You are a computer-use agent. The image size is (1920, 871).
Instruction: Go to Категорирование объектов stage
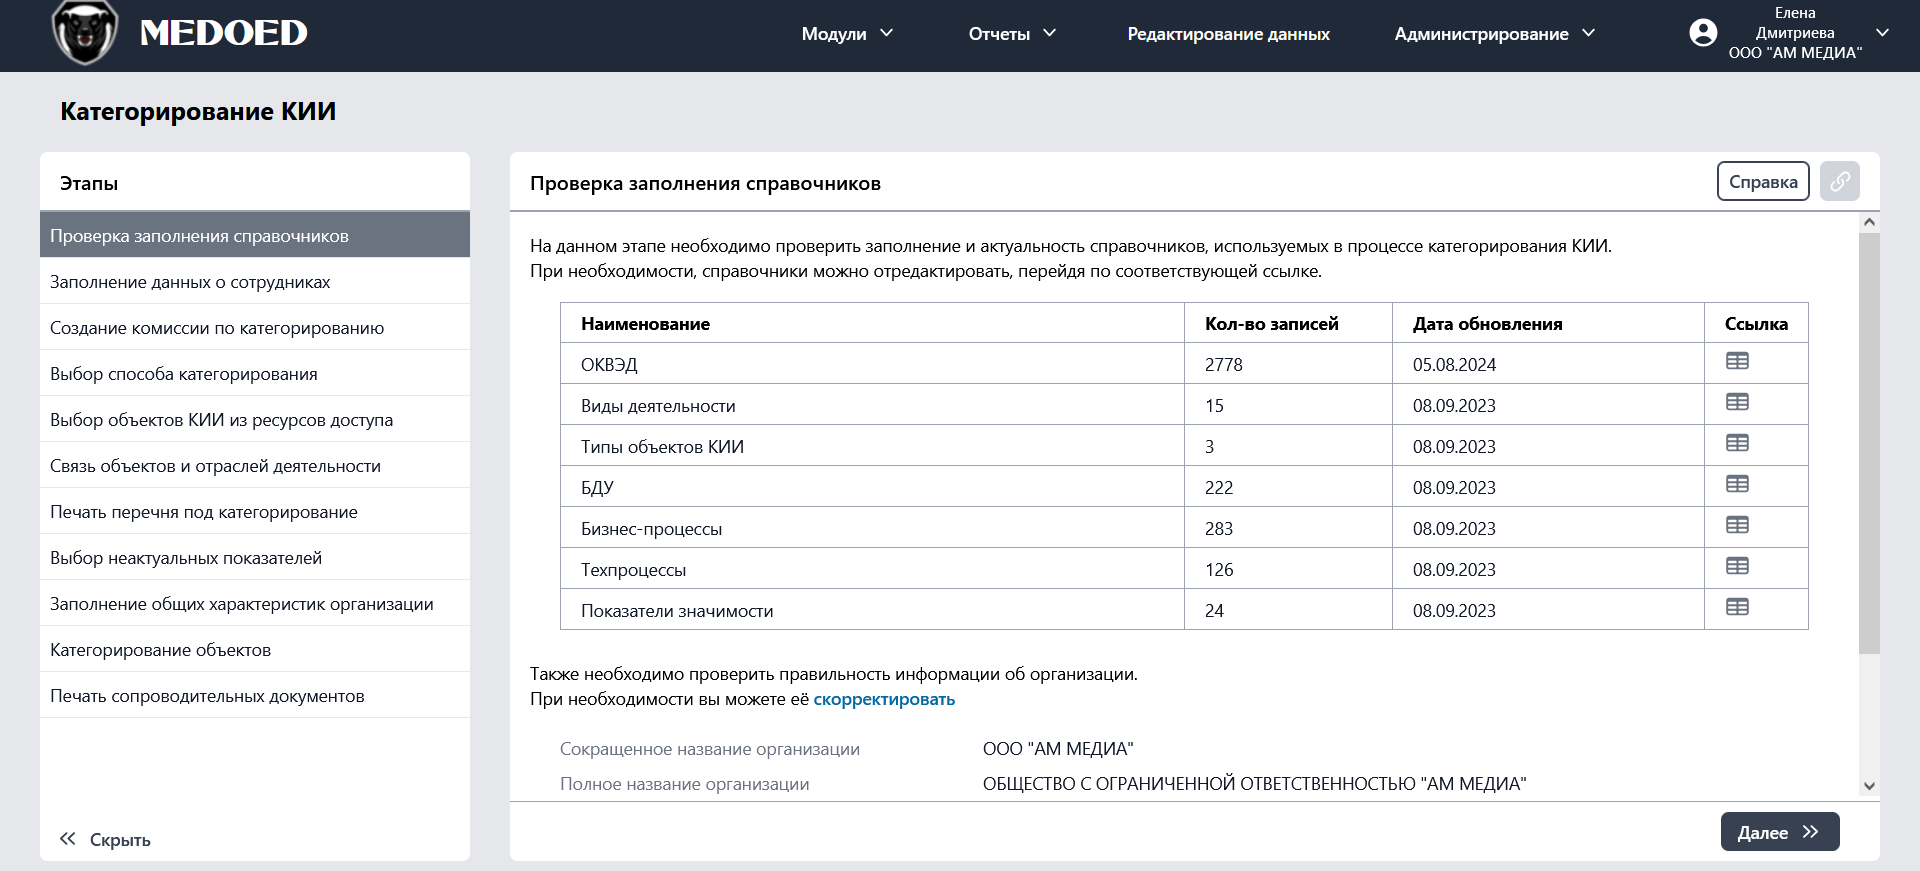(x=160, y=650)
